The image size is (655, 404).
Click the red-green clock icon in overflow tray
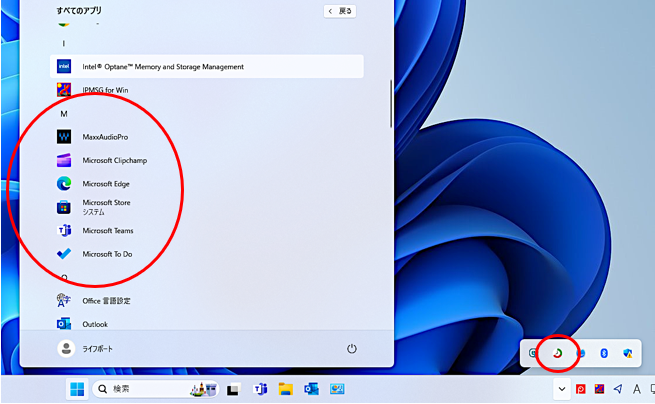click(557, 353)
